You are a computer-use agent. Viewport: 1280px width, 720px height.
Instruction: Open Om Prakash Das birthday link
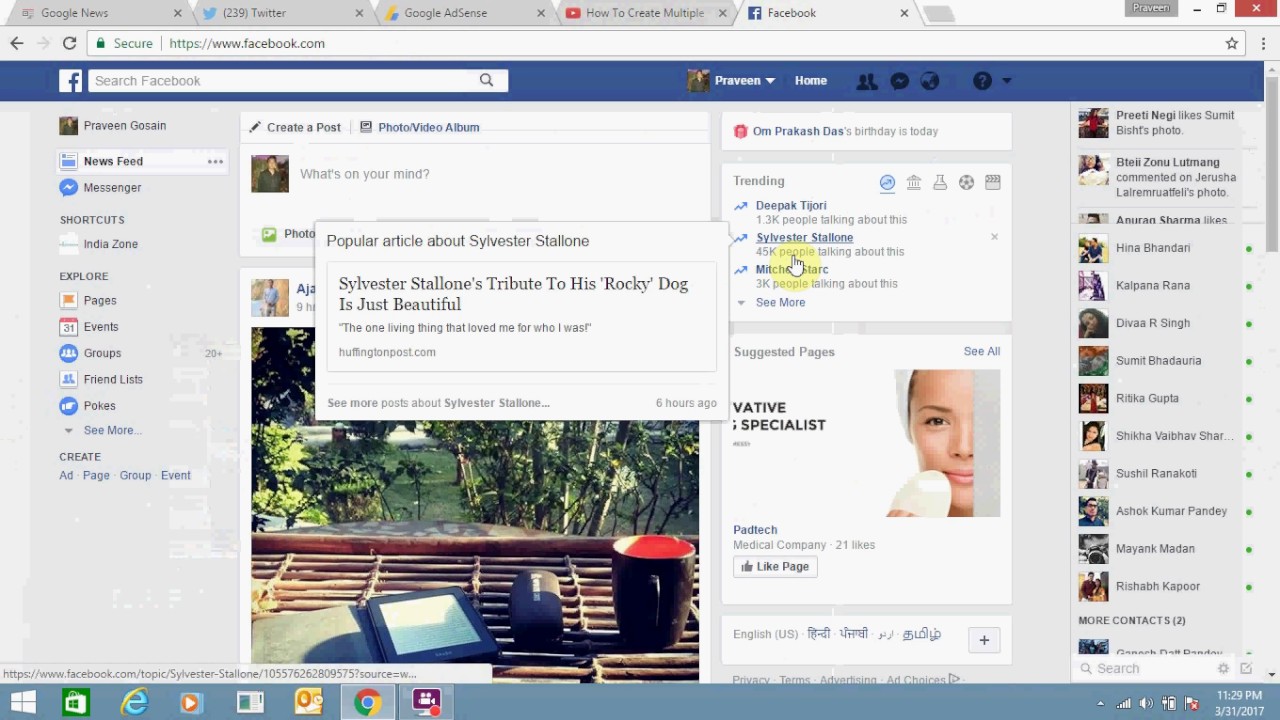pos(798,131)
